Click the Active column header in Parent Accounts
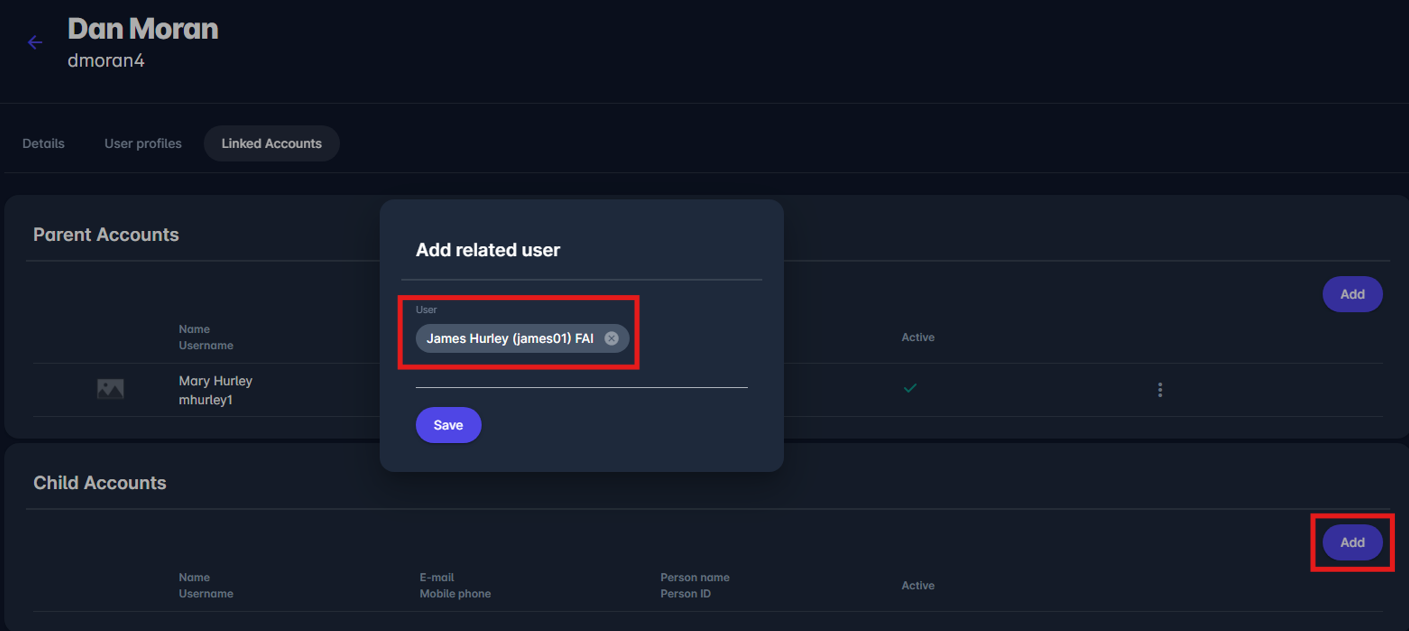1409x631 pixels. point(917,338)
